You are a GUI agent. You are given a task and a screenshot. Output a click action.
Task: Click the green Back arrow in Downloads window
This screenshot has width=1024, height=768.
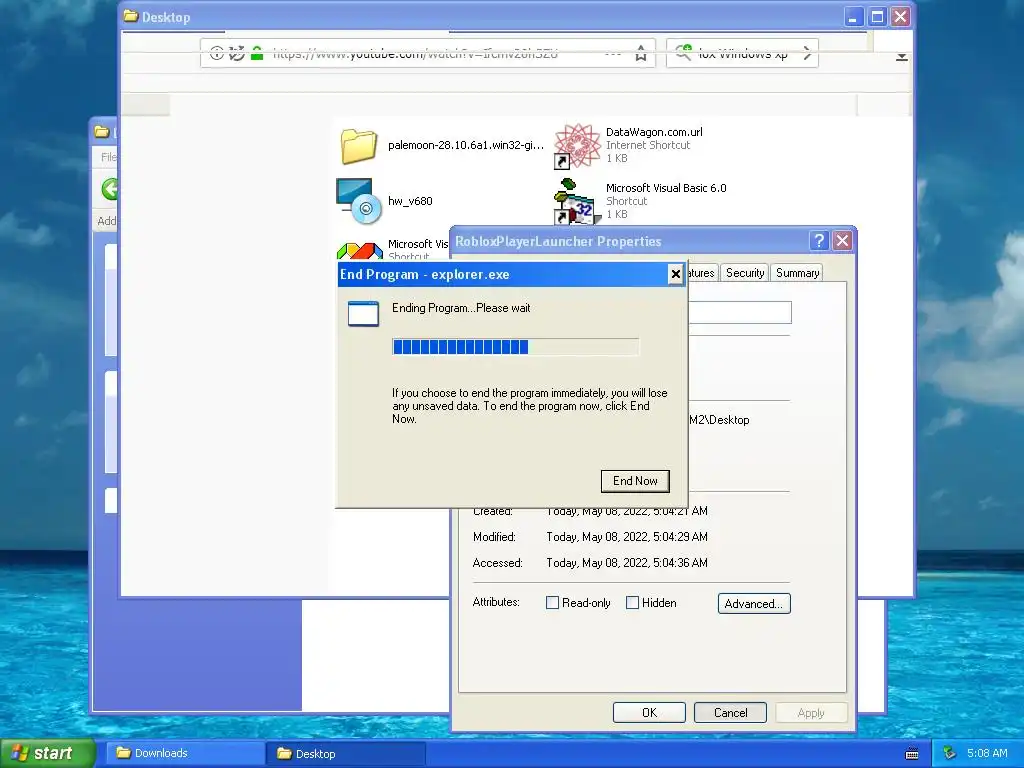point(111,189)
